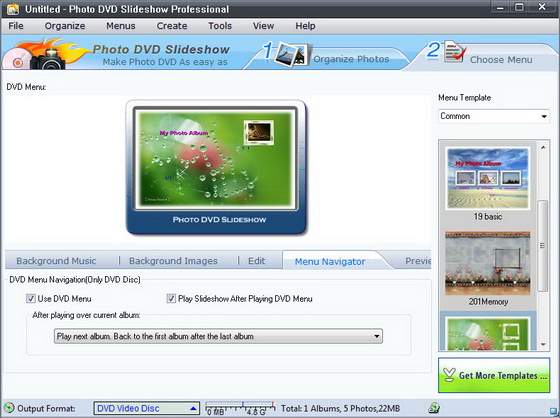Screen dimensions: 560x418
Task: Select the 19 basic menu template
Action: [x=488, y=179]
